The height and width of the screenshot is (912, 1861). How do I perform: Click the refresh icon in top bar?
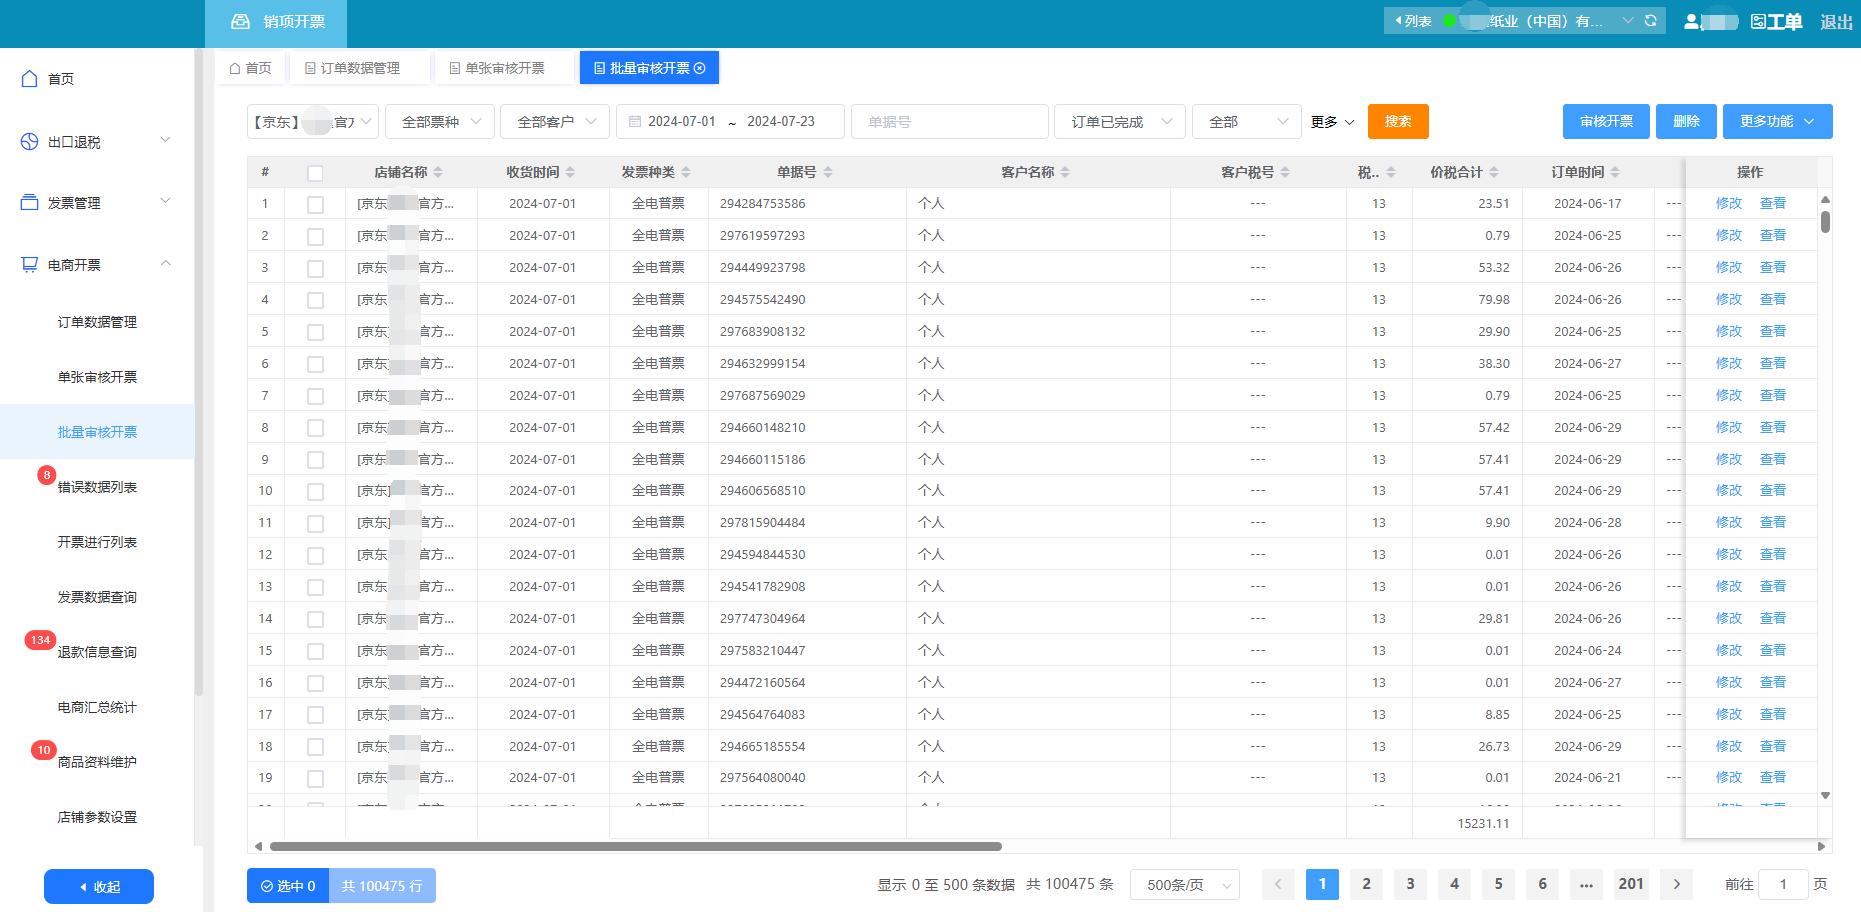pos(1651,20)
